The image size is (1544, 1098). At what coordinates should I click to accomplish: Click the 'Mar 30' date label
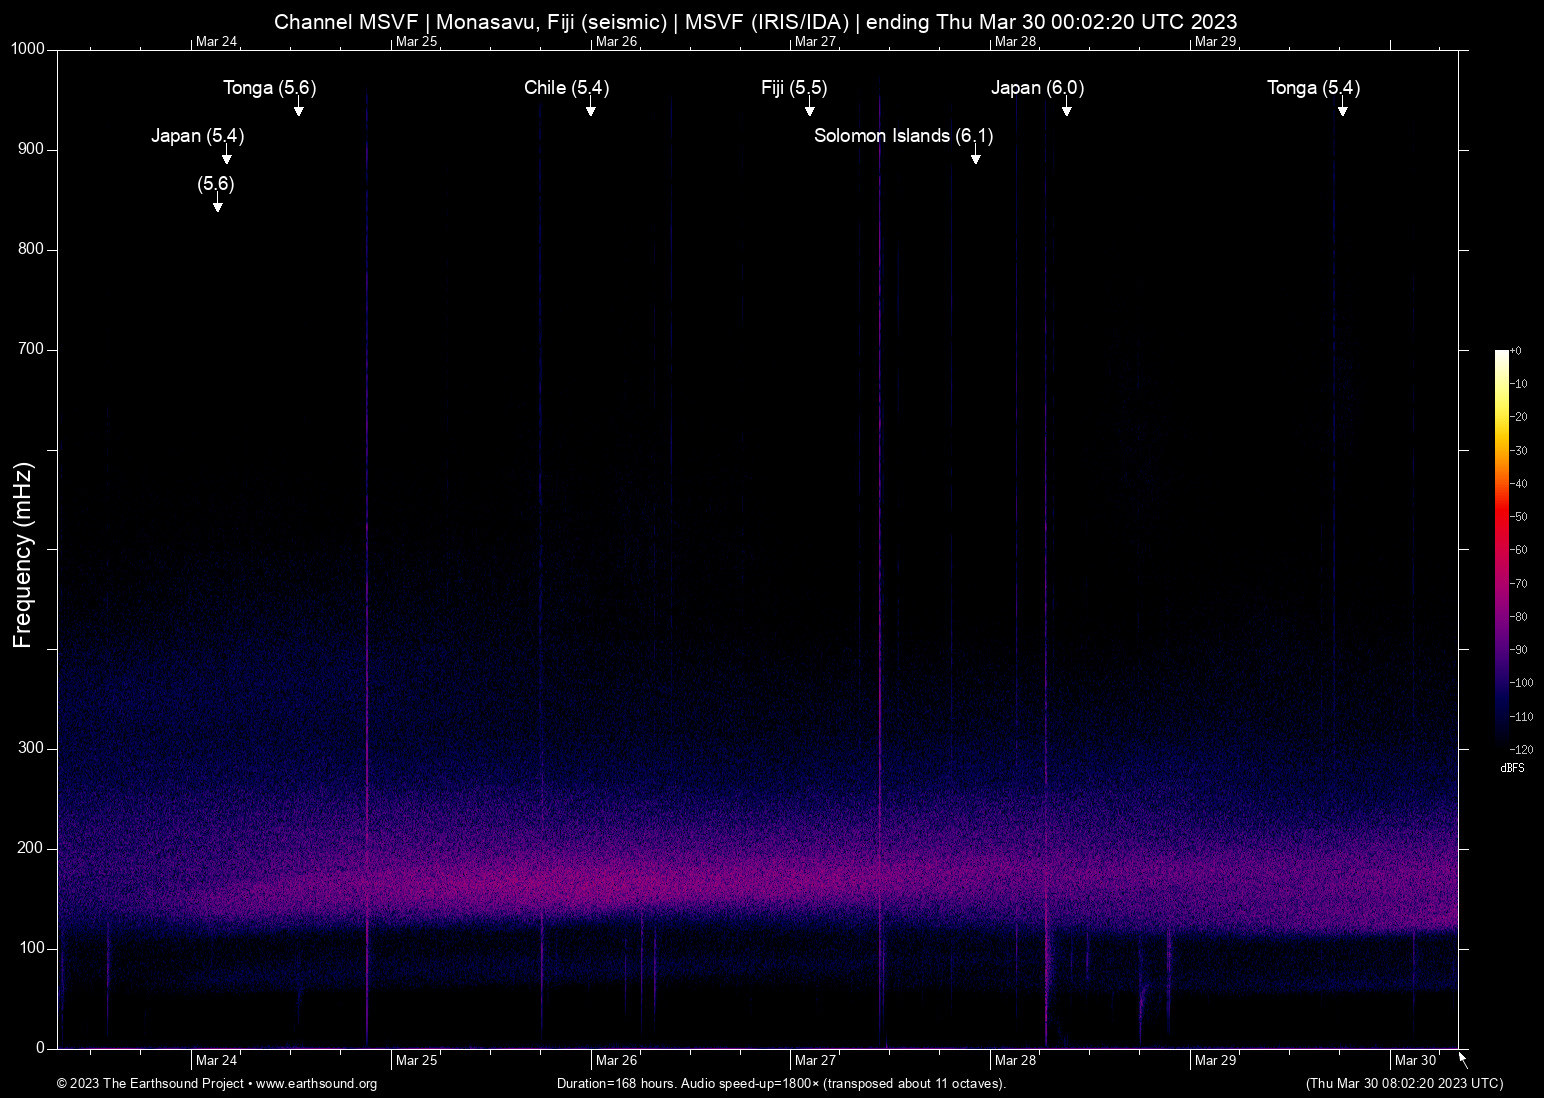pos(1416,1061)
